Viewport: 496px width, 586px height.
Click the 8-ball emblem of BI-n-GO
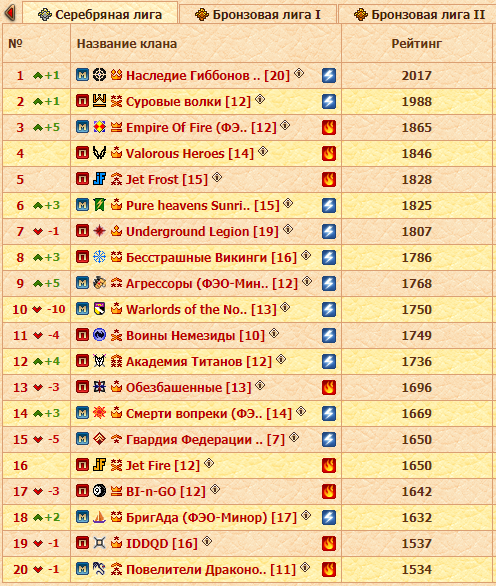pos(99,491)
